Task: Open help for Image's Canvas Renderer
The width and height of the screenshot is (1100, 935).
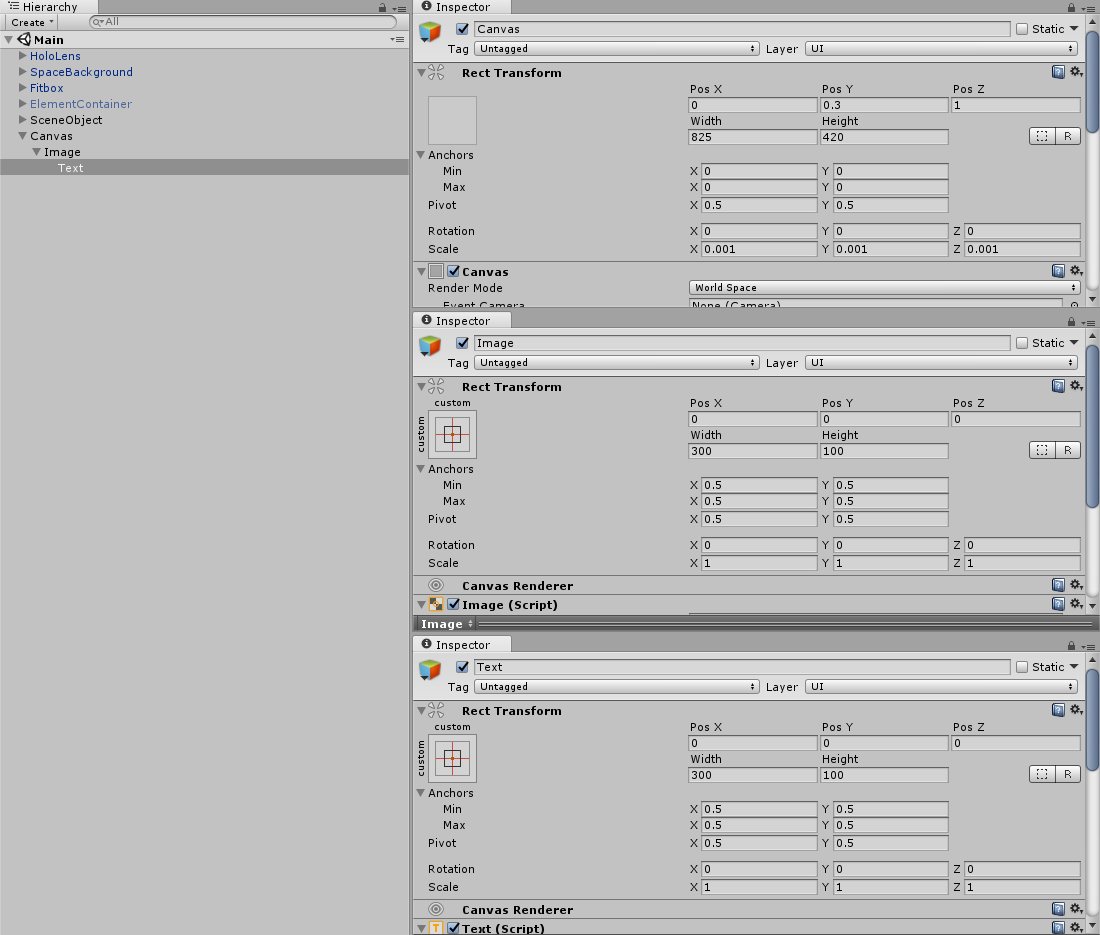Action: tap(1058, 585)
